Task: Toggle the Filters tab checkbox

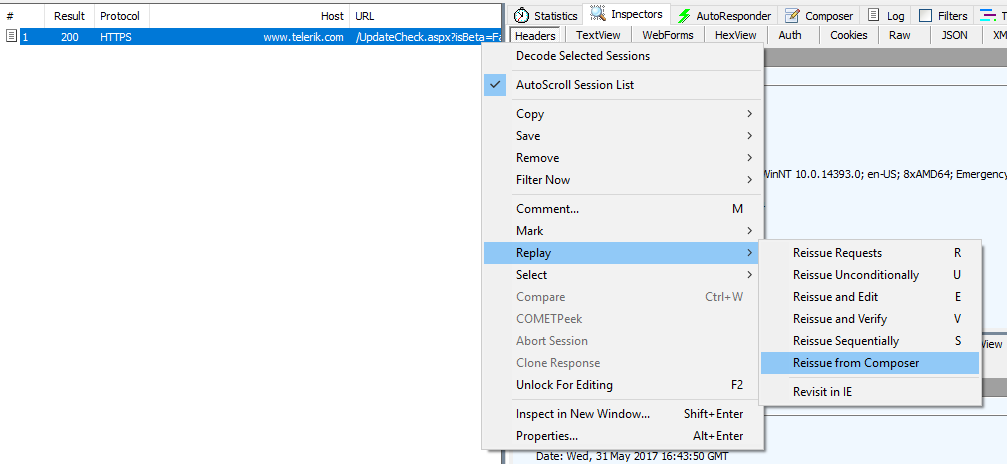Action: tap(925, 16)
